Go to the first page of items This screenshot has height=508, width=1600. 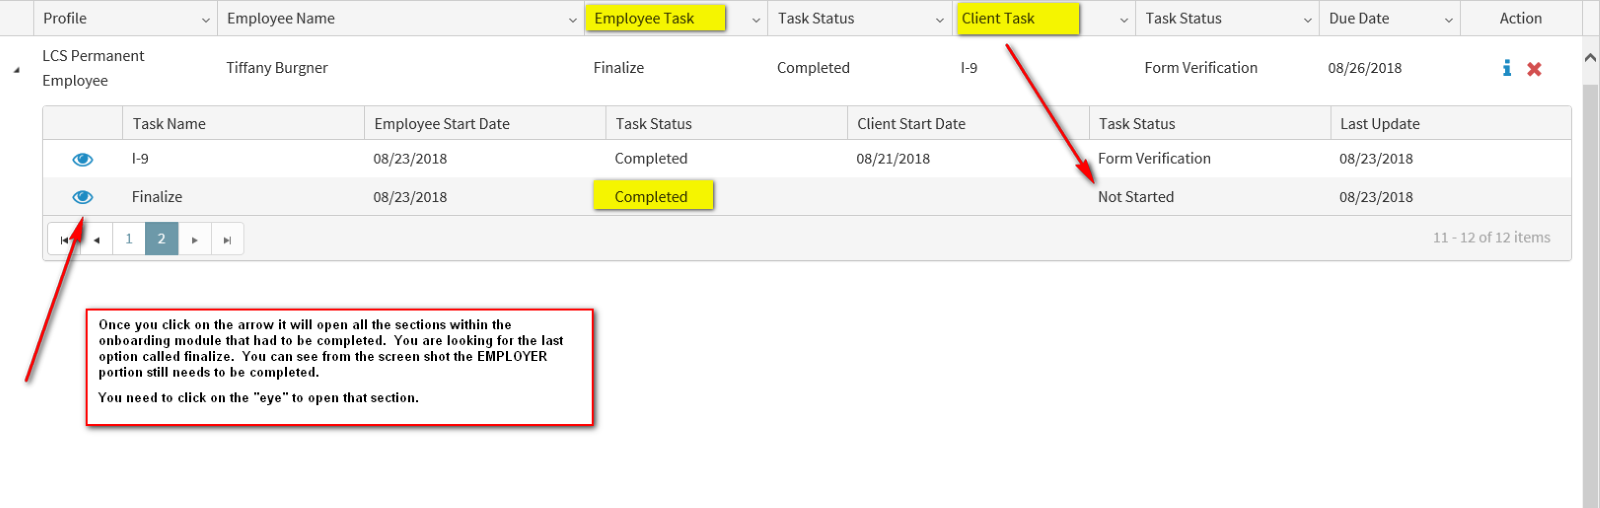64,239
